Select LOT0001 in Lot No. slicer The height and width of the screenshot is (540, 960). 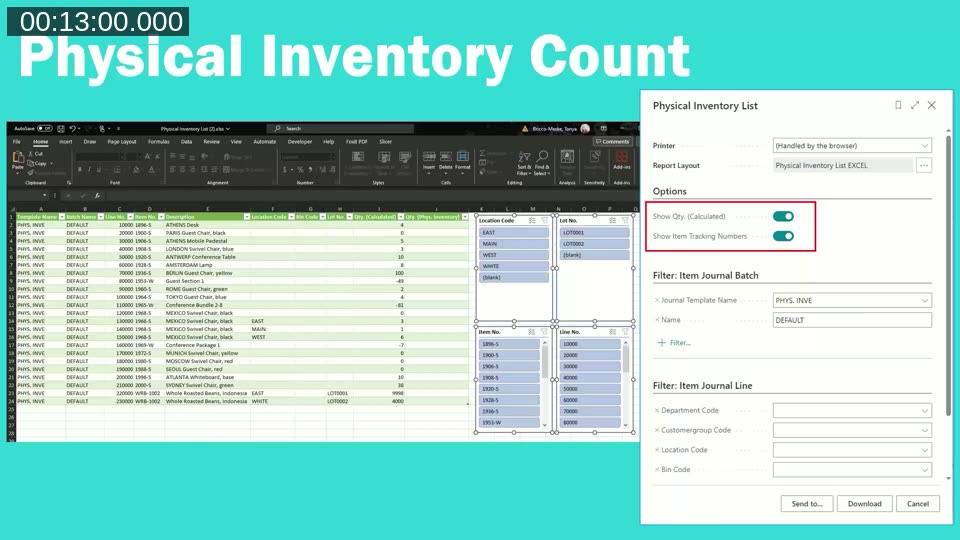coord(594,233)
